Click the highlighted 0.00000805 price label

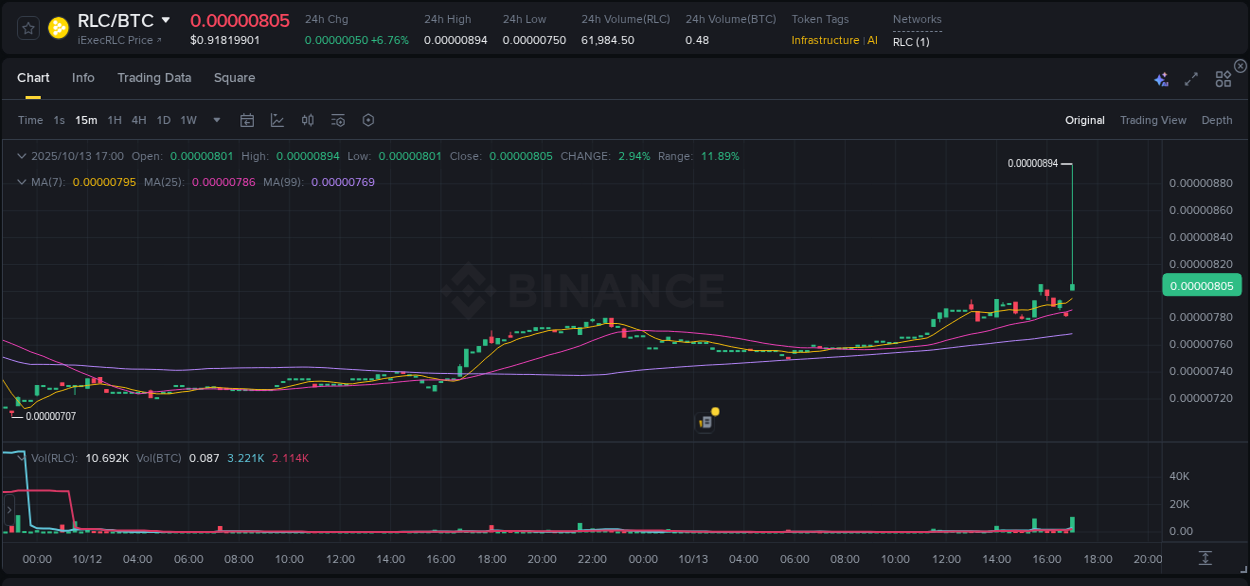(1201, 285)
